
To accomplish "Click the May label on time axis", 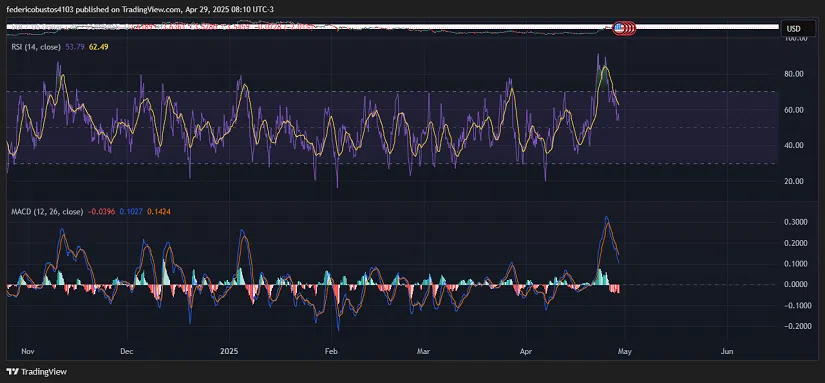I will [x=625, y=350].
